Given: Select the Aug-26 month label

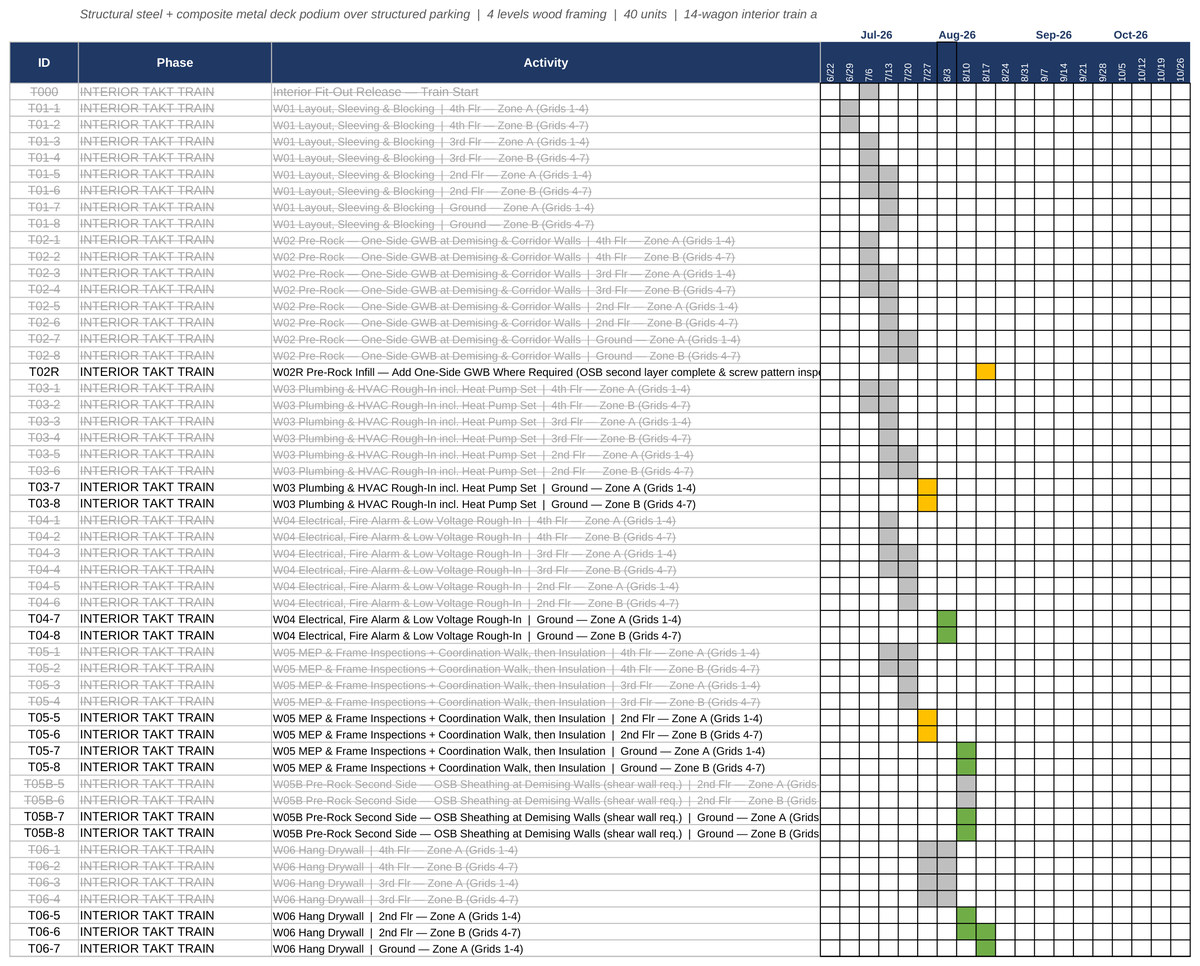Looking at the screenshot, I should 957,35.
